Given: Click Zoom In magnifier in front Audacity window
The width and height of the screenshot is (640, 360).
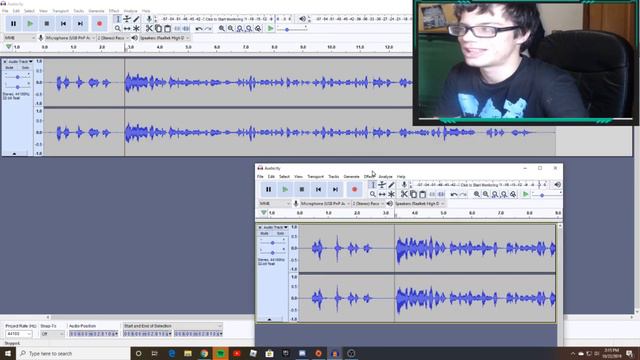Looking at the screenshot, I should click(476, 194).
